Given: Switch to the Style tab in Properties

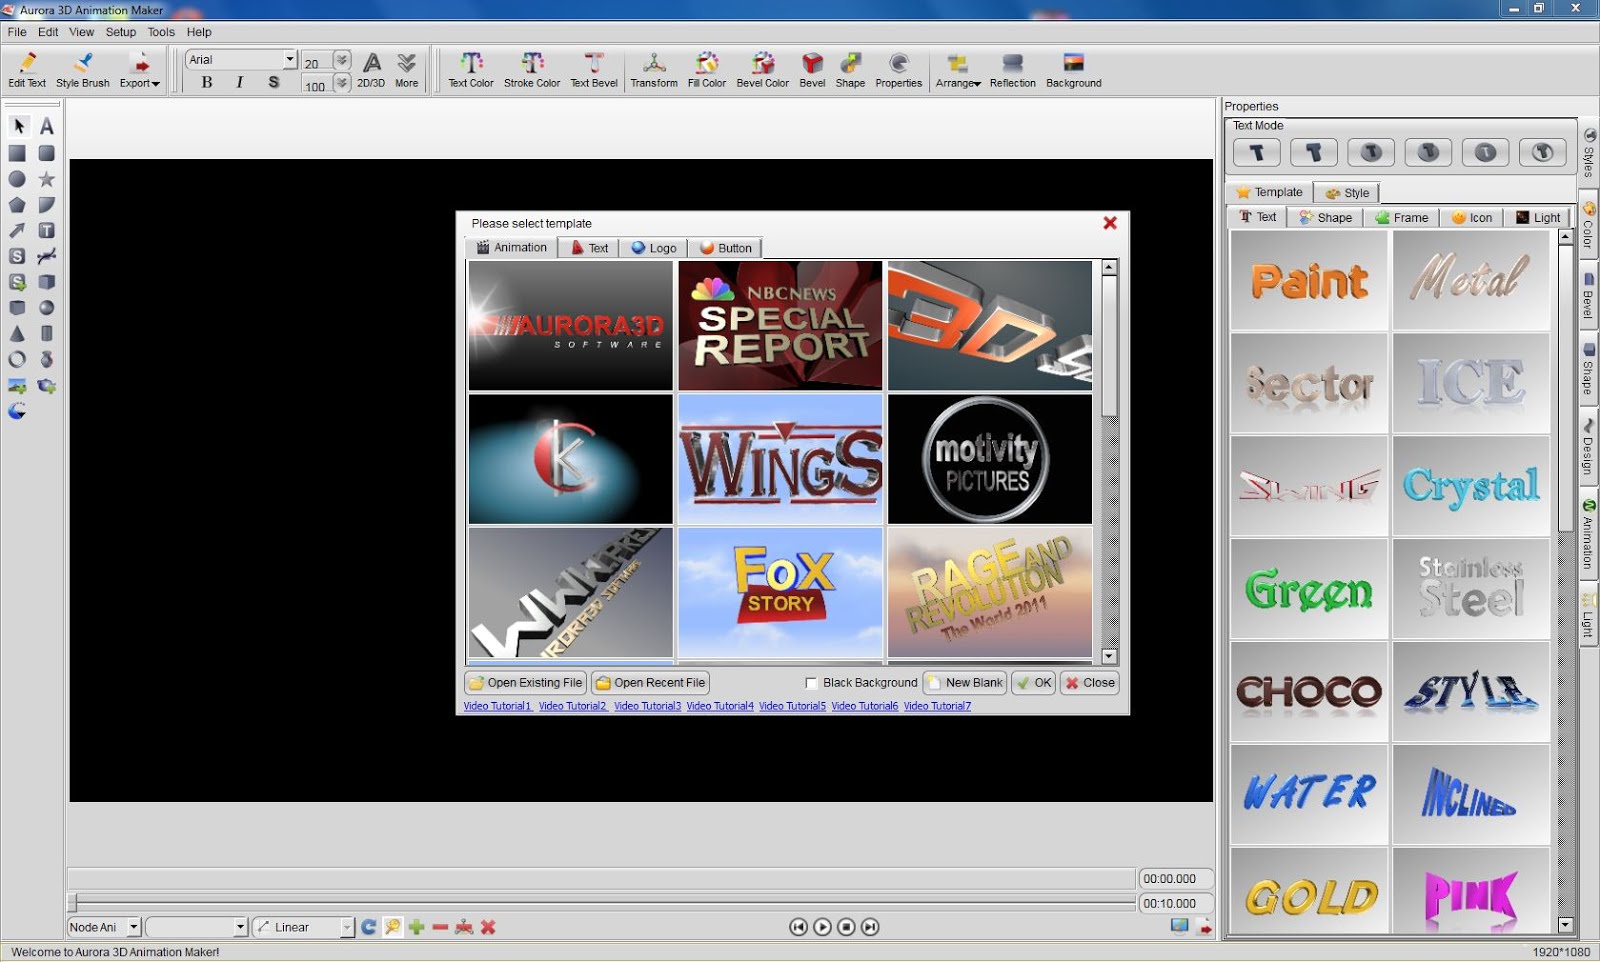Looking at the screenshot, I should pyautogui.click(x=1347, y=193).
